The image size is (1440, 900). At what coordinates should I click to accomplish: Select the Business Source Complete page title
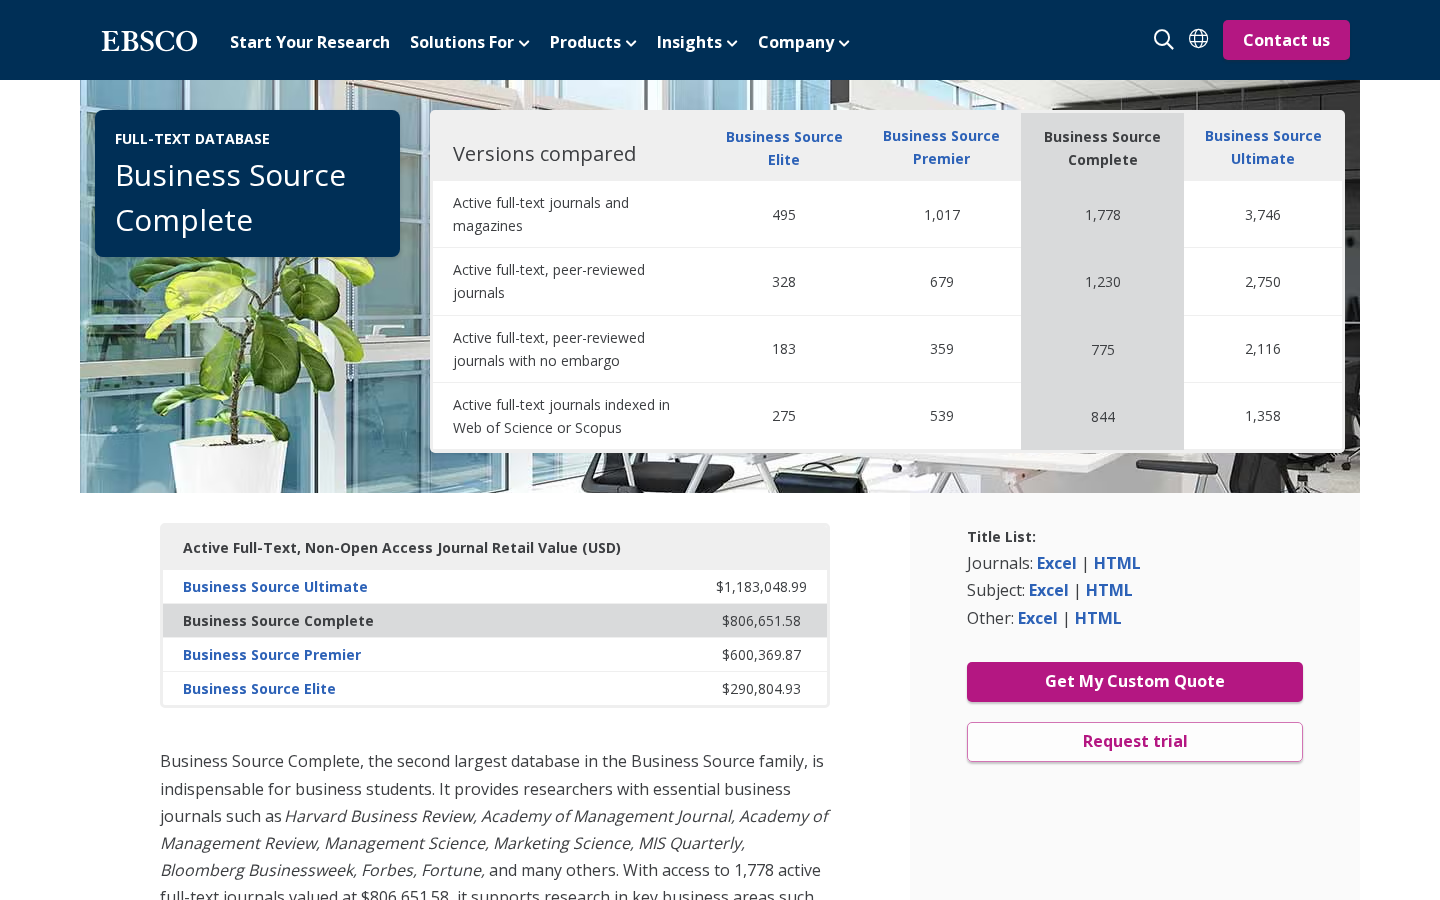click(x=231, y=197)
